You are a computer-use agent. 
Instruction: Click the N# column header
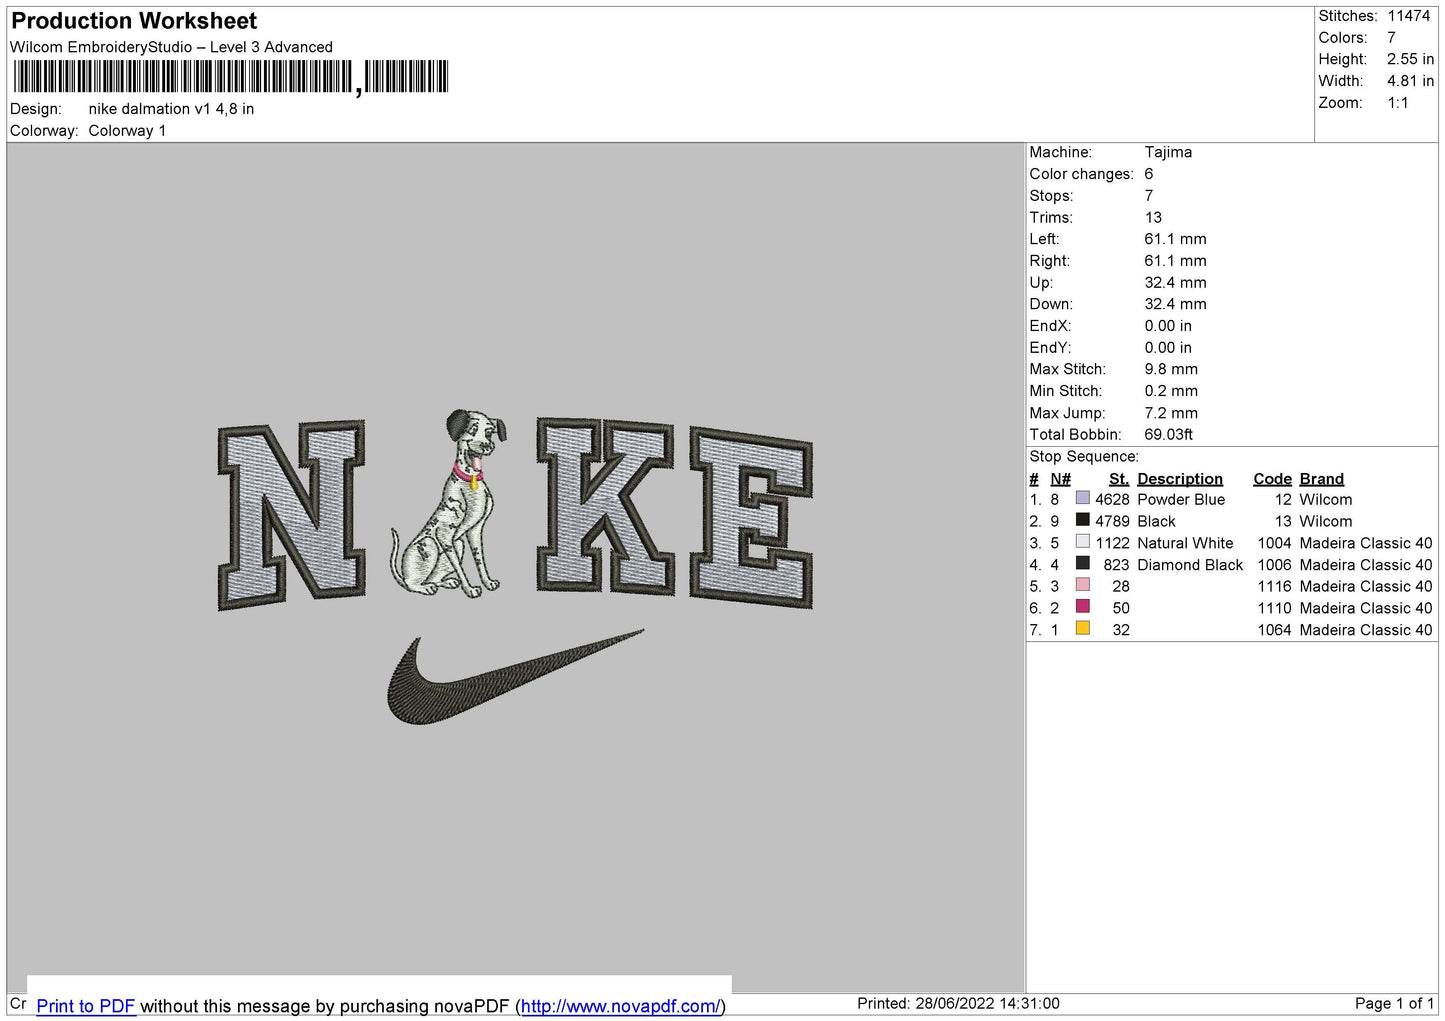tap(1060, 479)
